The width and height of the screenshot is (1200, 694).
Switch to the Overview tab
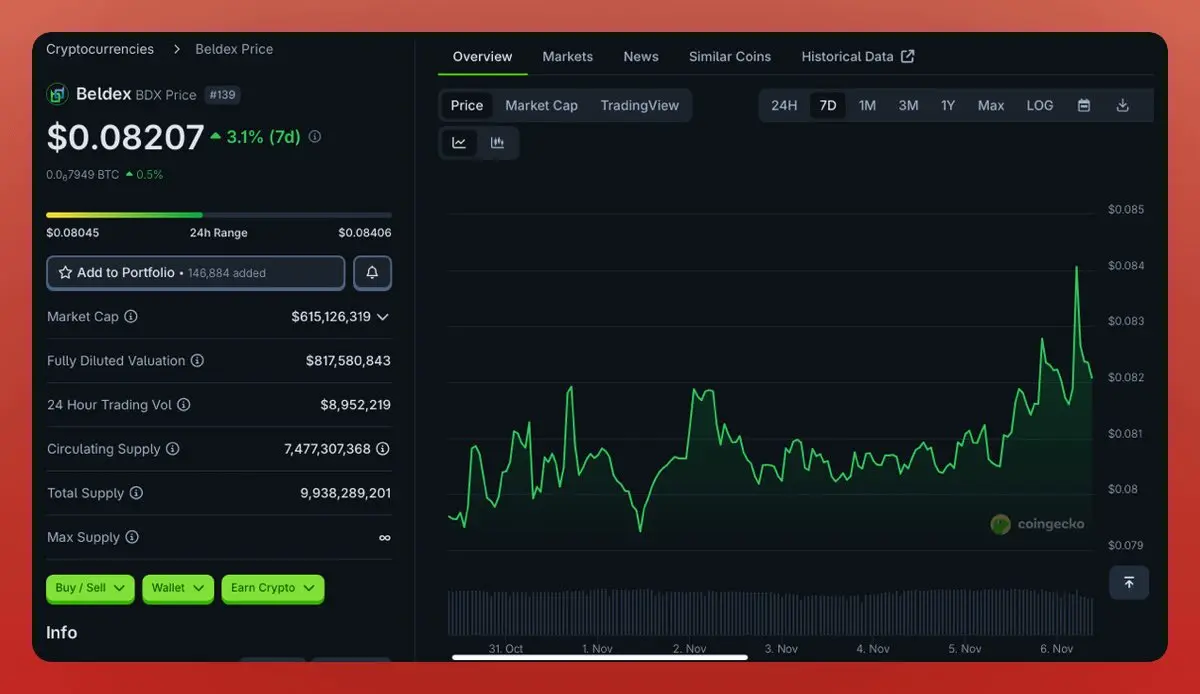(482, 56)
